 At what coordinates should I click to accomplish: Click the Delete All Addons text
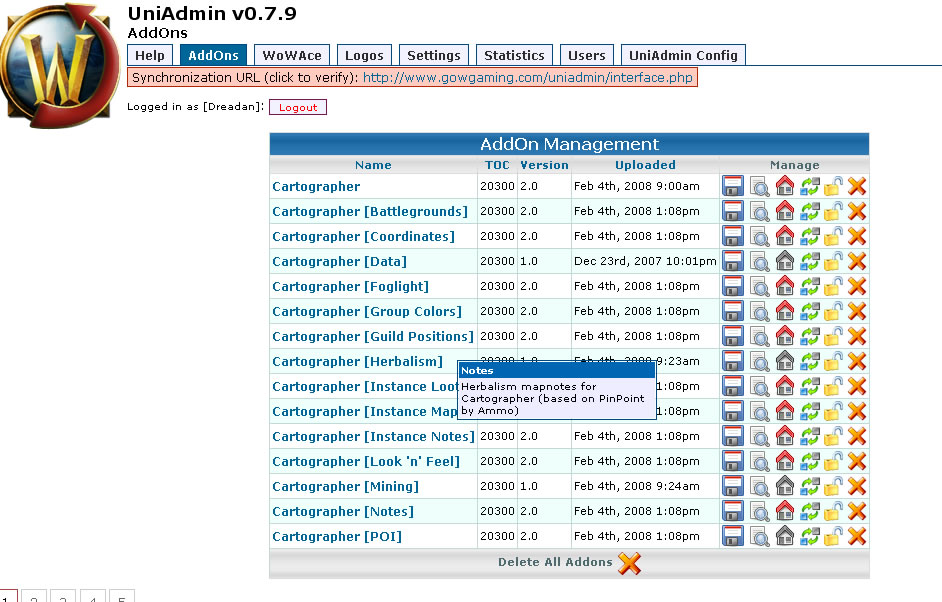tap(555, 562)
